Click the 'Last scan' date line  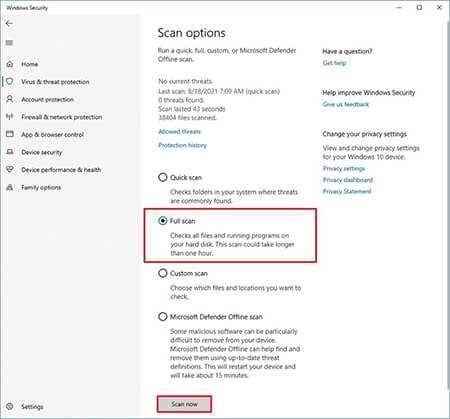(219, 91)
